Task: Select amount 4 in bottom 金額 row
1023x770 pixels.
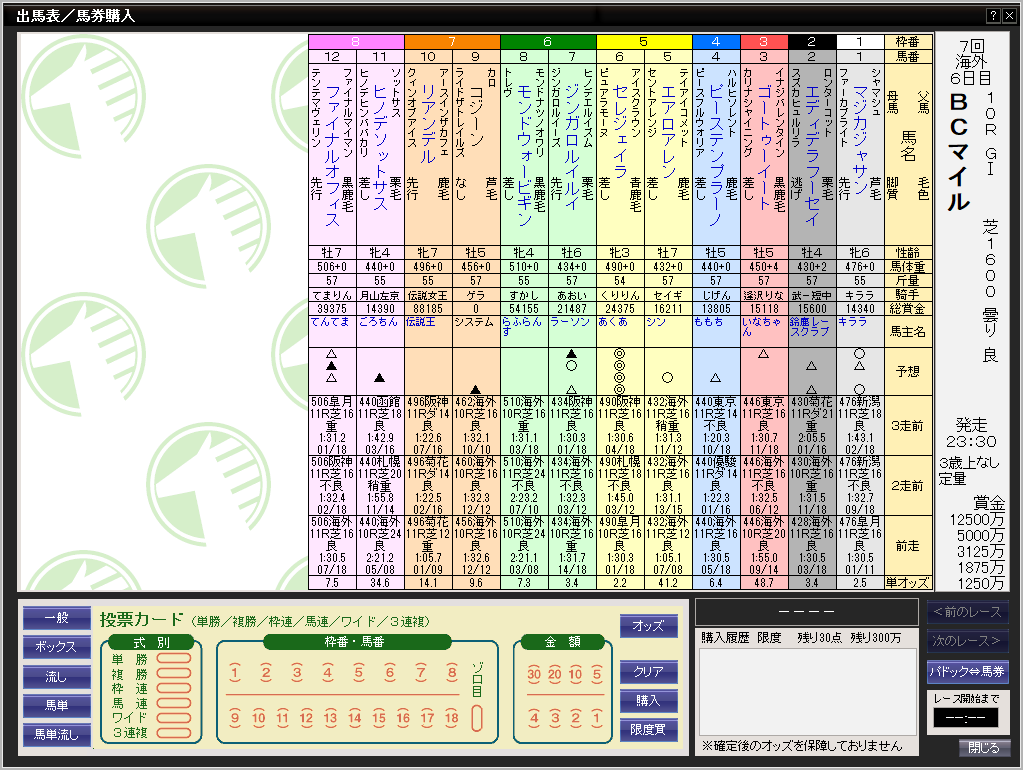Action: click(x=534, y=718)
